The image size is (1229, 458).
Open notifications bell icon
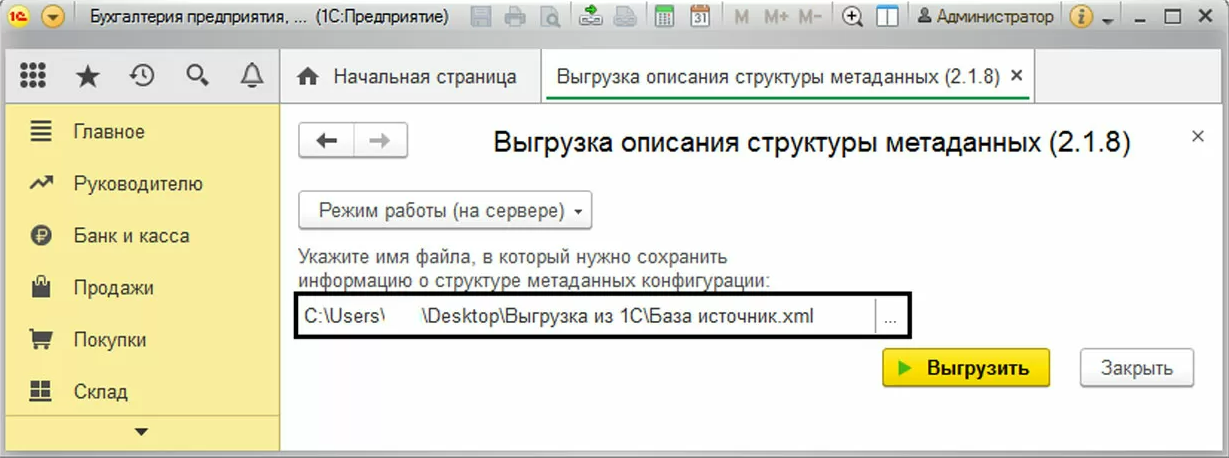252,76
